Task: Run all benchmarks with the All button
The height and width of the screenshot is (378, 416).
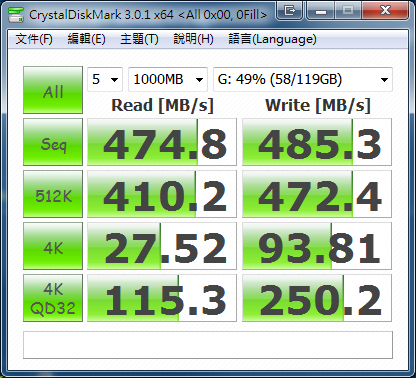Action: (53, 90)
